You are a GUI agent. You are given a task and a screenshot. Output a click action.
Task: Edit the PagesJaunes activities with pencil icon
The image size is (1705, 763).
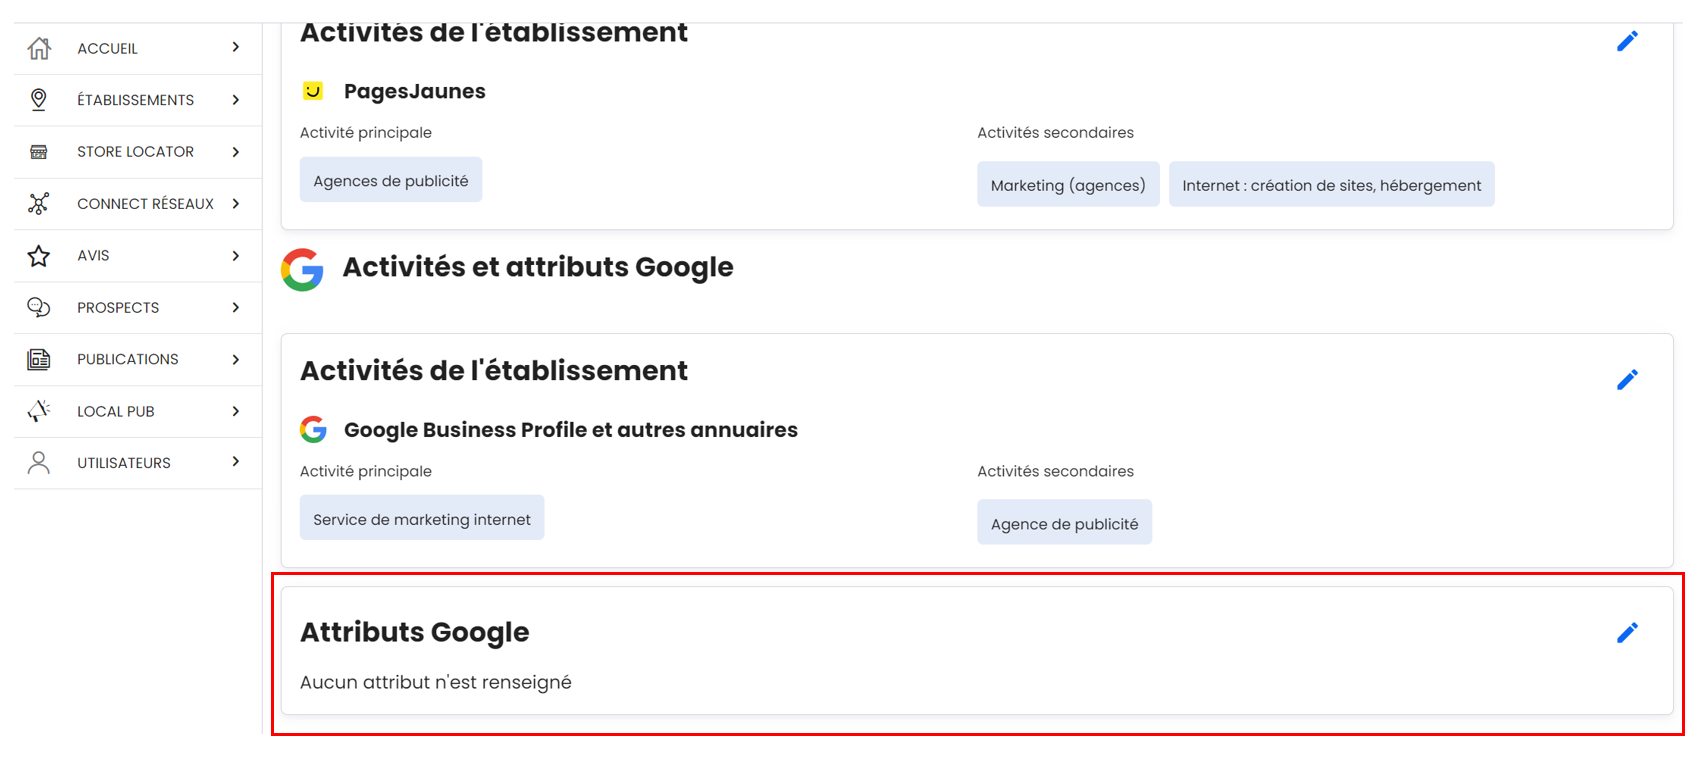tap(1627, 41)
